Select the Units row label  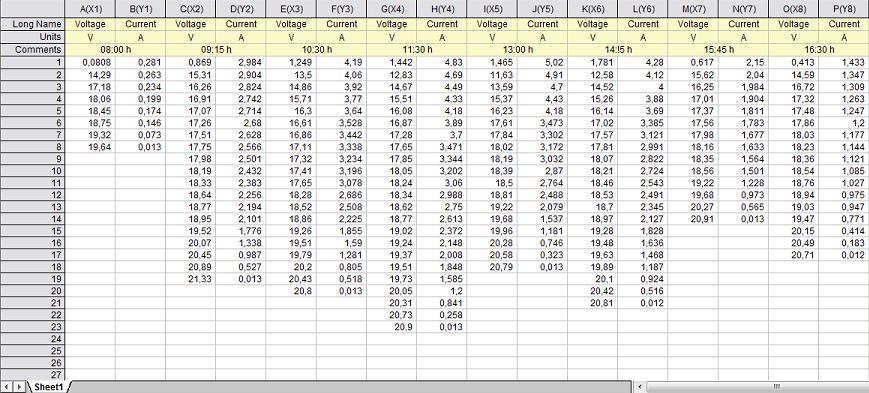point(33,37)
